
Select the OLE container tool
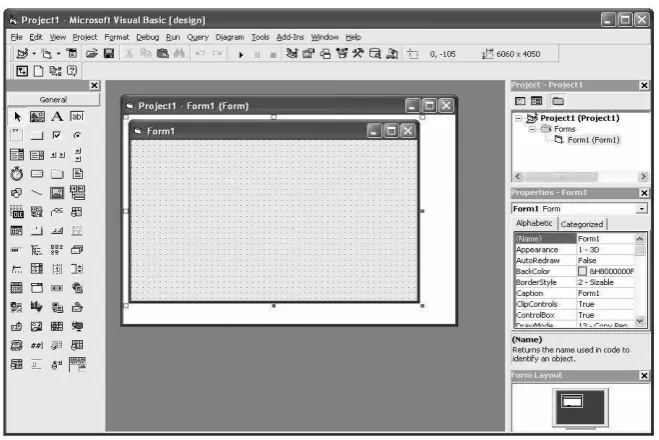tap(17, 212)
